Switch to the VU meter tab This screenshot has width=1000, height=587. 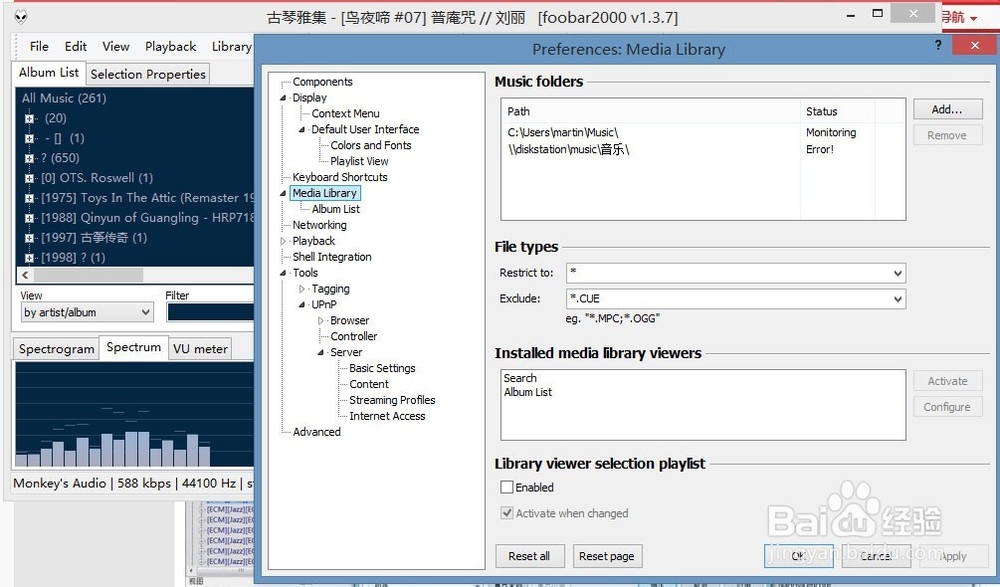(200, 349)
